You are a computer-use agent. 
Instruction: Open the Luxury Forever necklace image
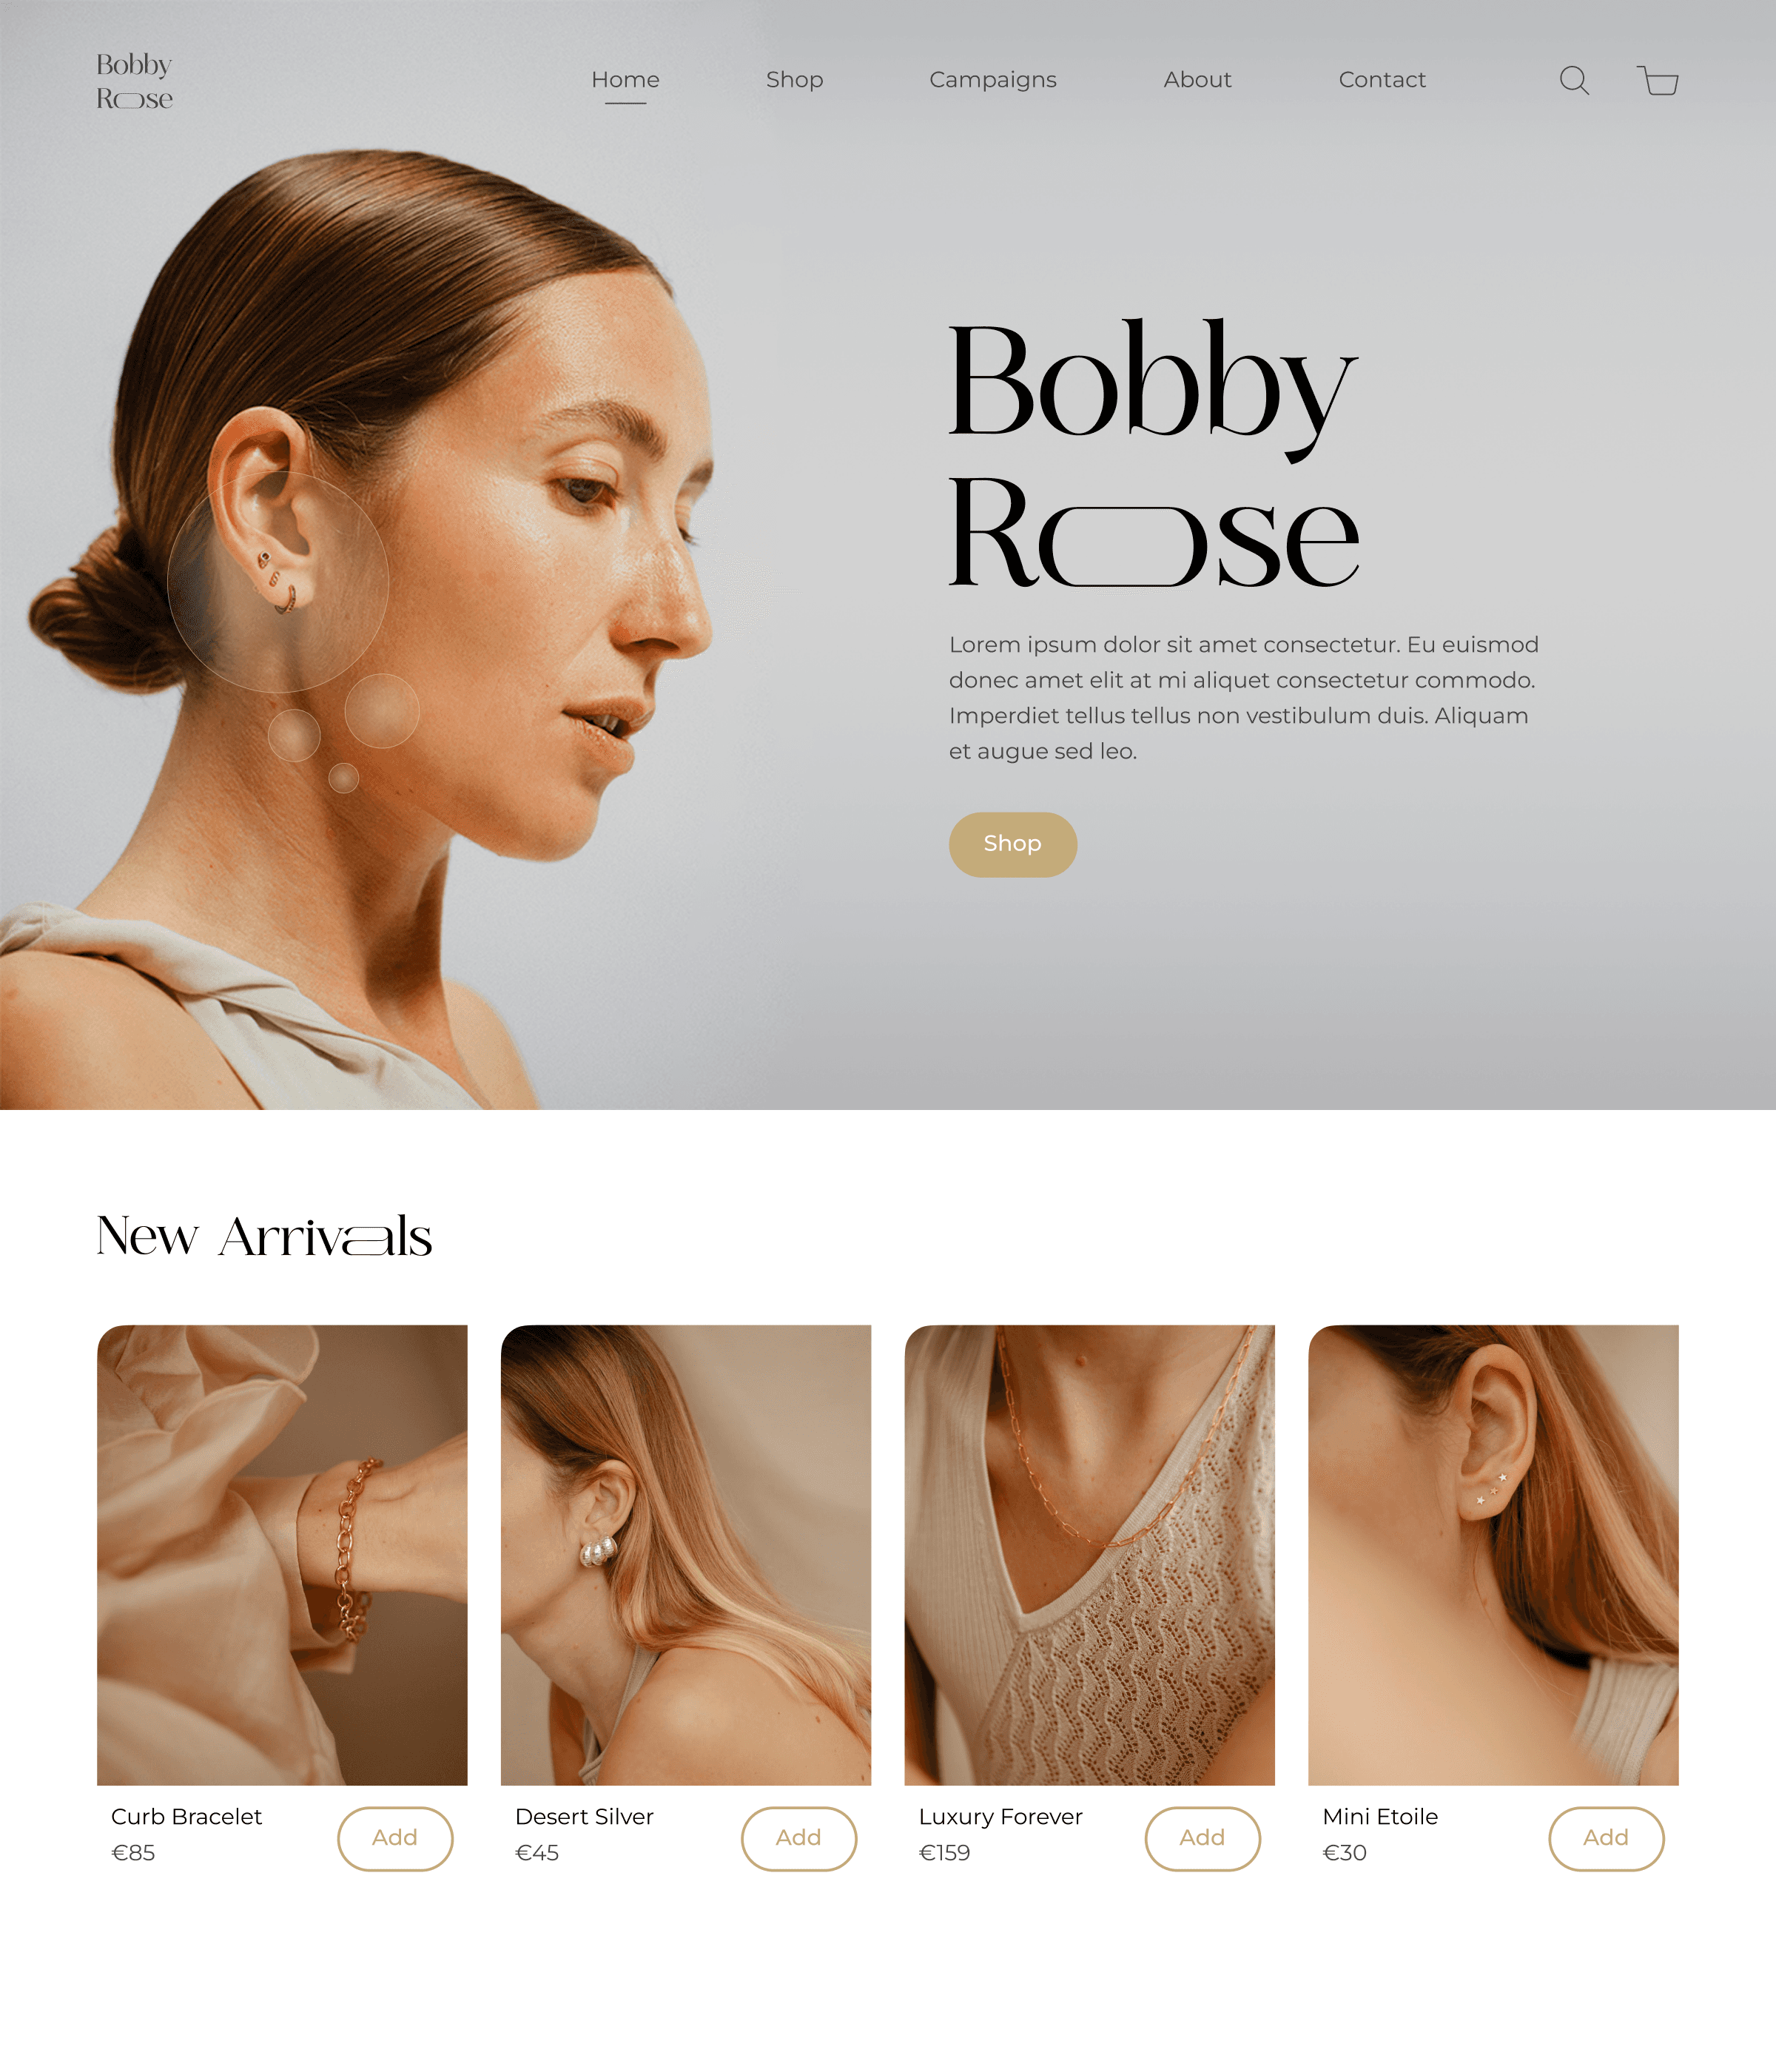point(1090,1555)
